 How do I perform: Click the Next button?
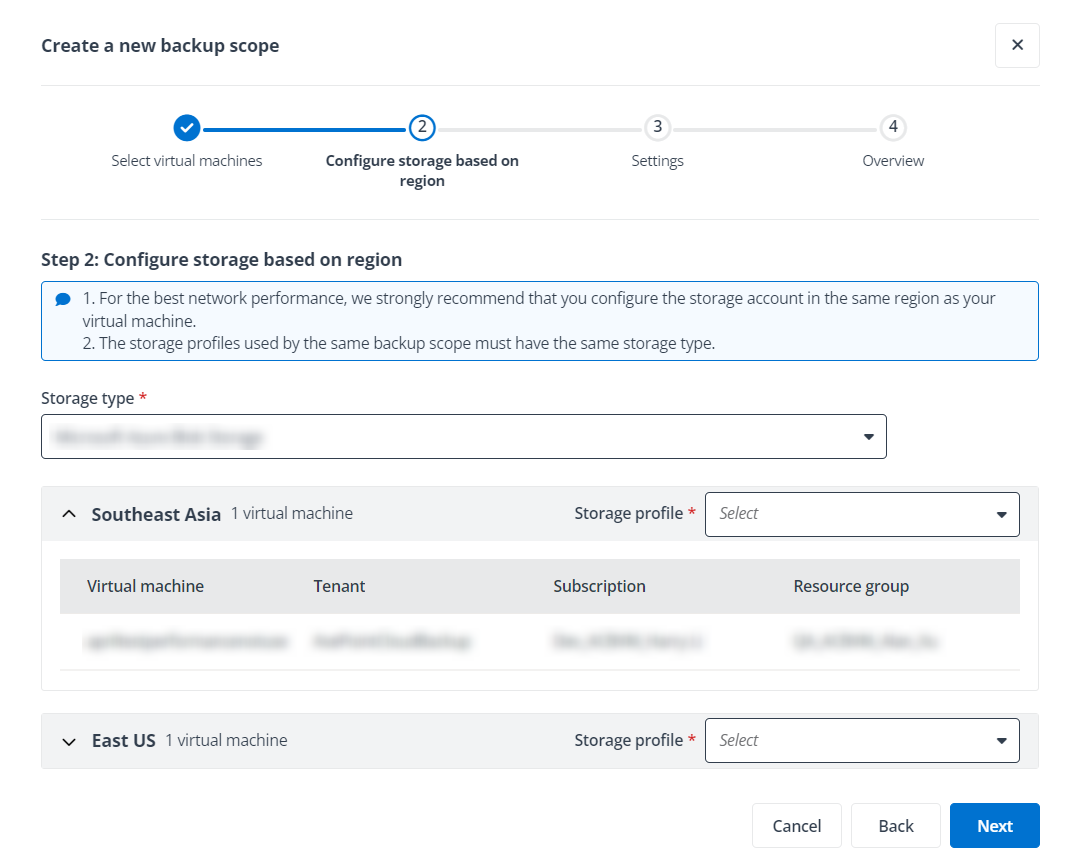(x=994, y=825)
